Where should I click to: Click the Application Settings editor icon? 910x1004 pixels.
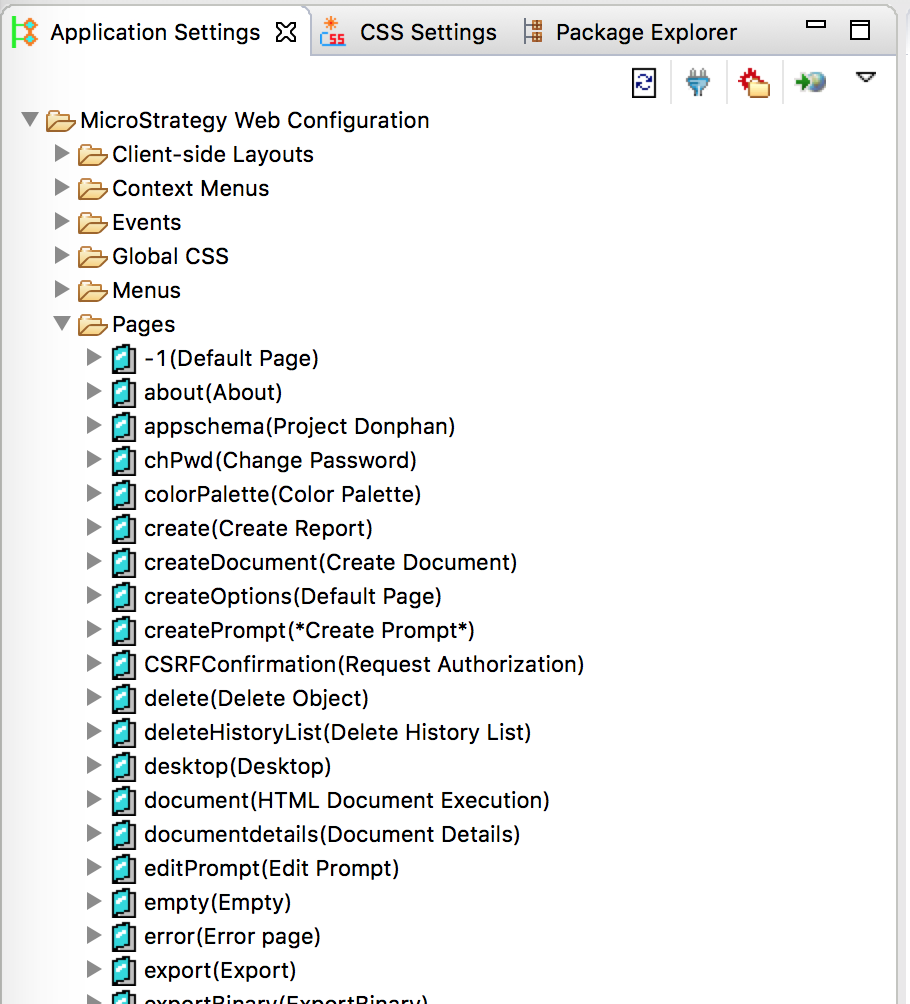tap(20, 31)
